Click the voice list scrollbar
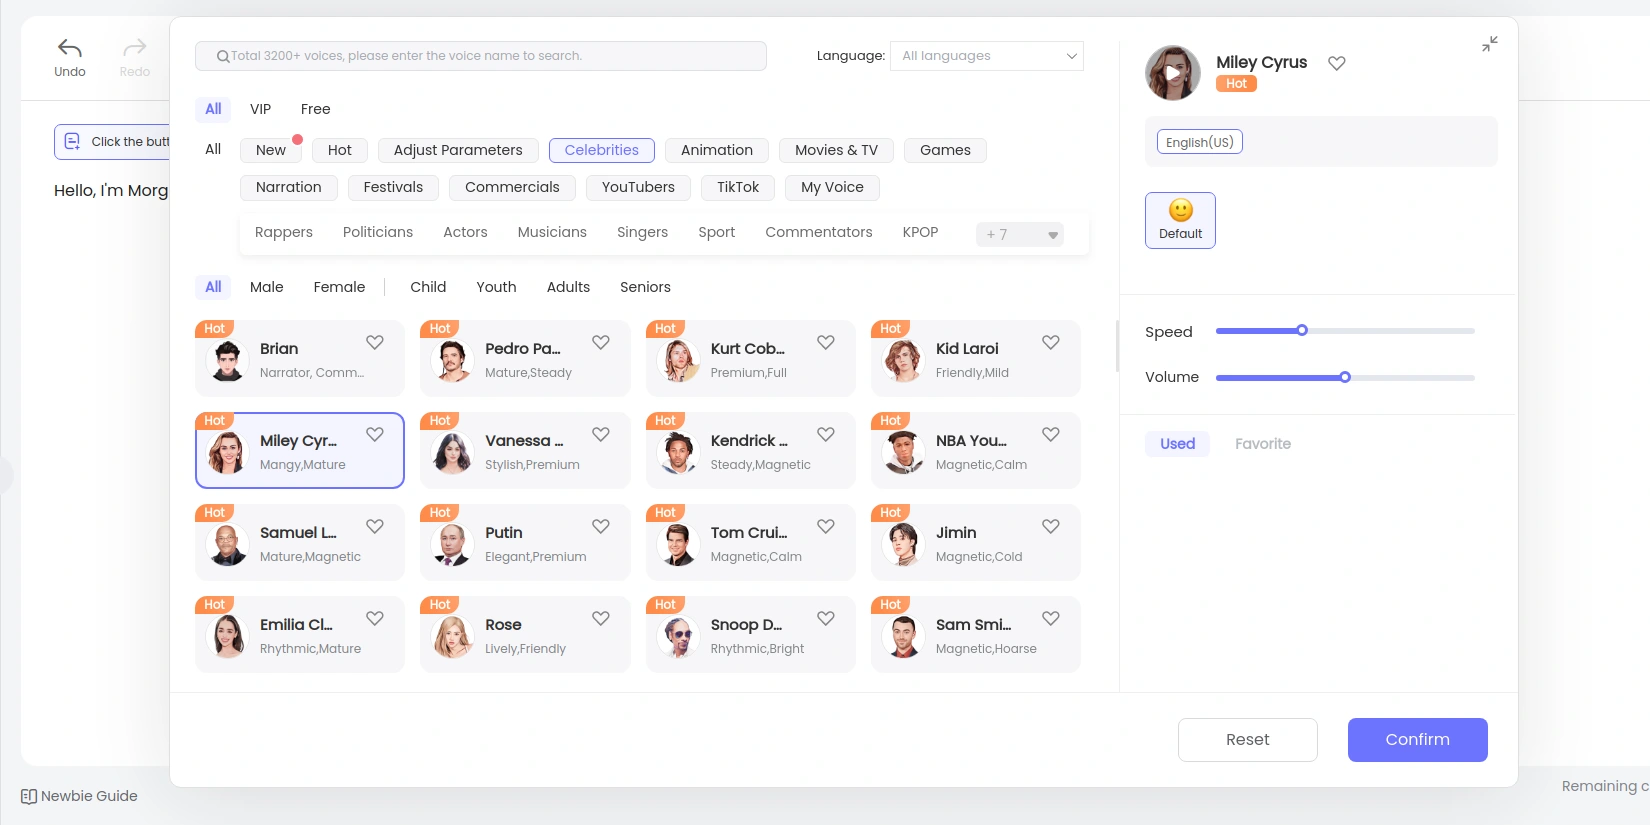Screen dimensions: 1650x825 (1117, 346)
